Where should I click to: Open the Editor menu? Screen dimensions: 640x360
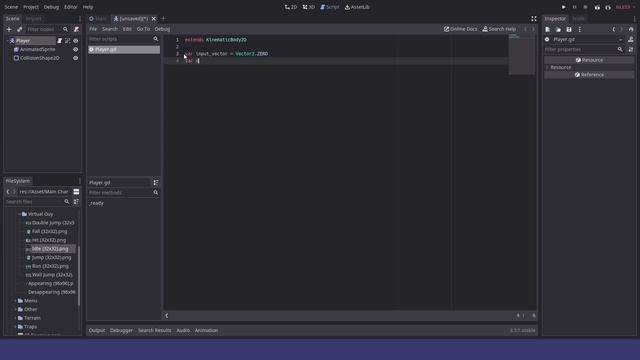point(70,7)
